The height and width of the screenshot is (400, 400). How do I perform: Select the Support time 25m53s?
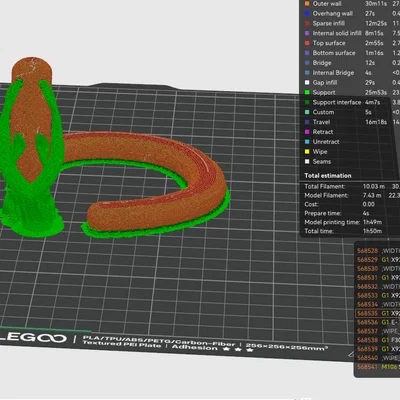click(376, 92)
